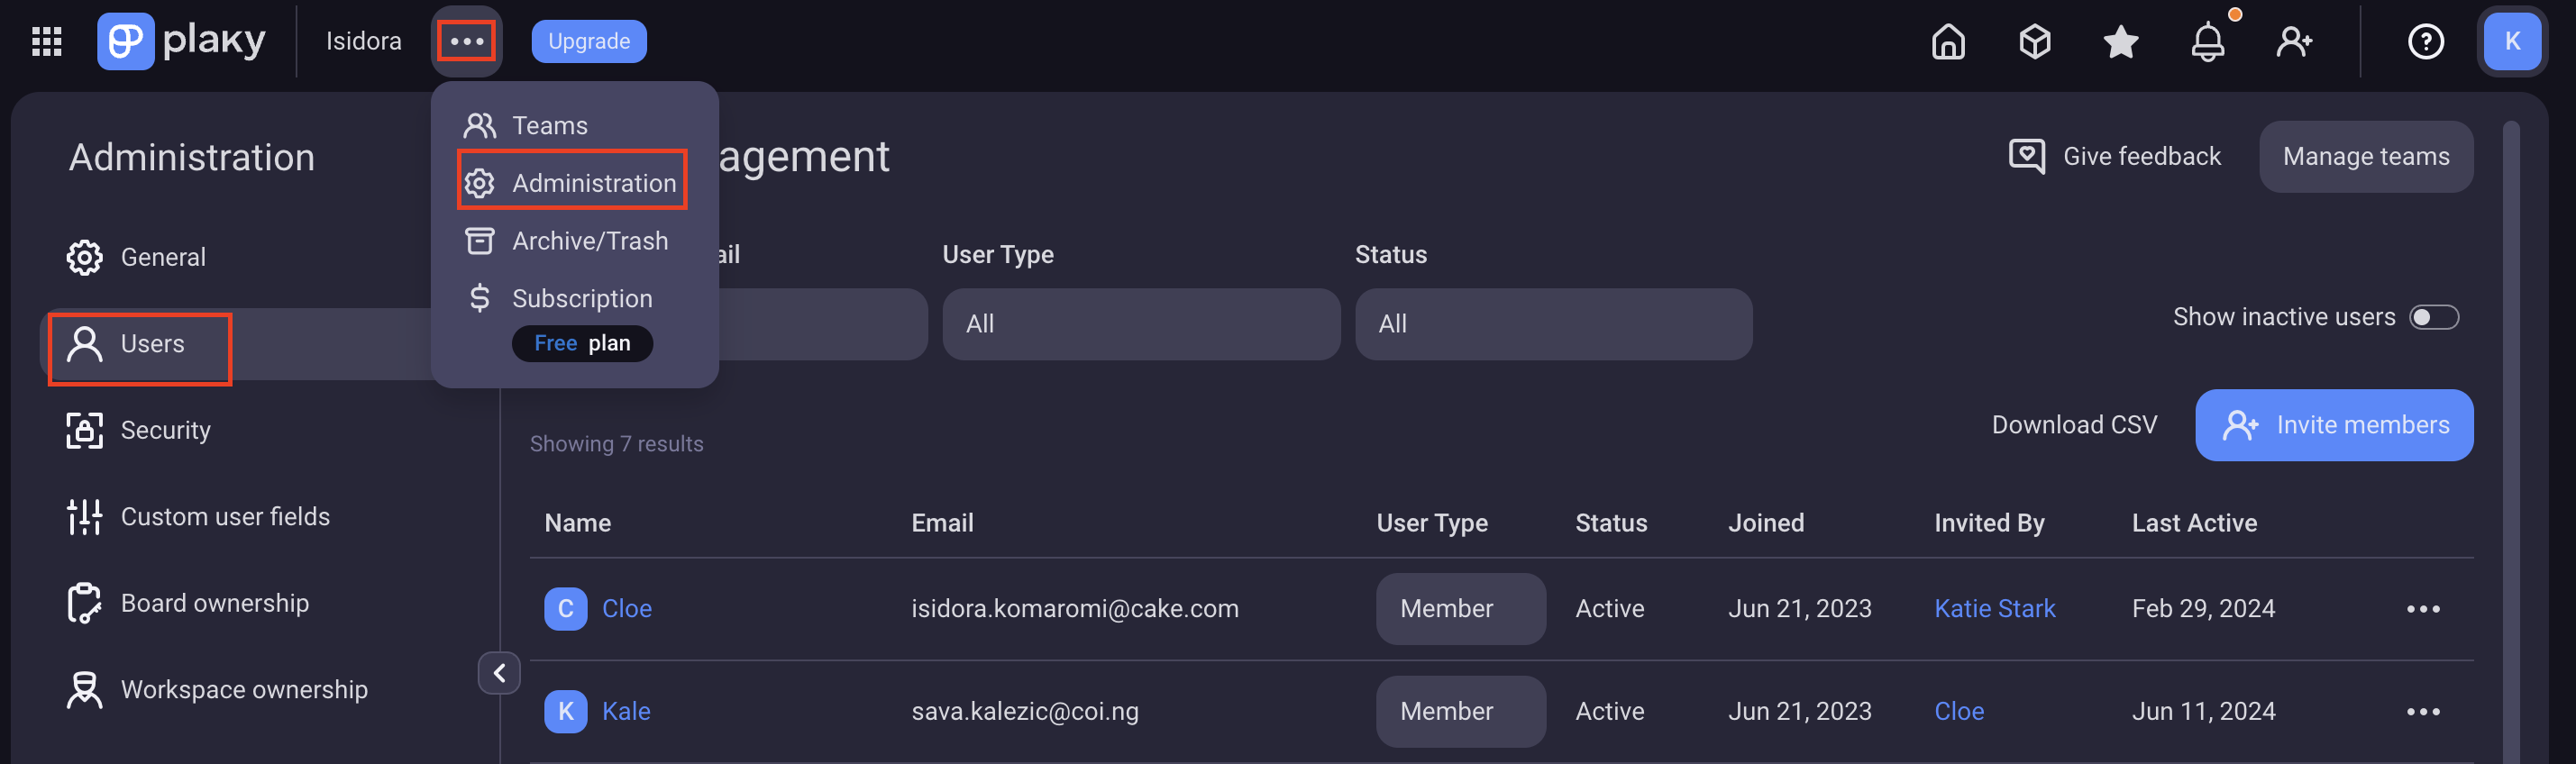
Task: Open the help question mark icon
Action: [x=2425, y=41]
